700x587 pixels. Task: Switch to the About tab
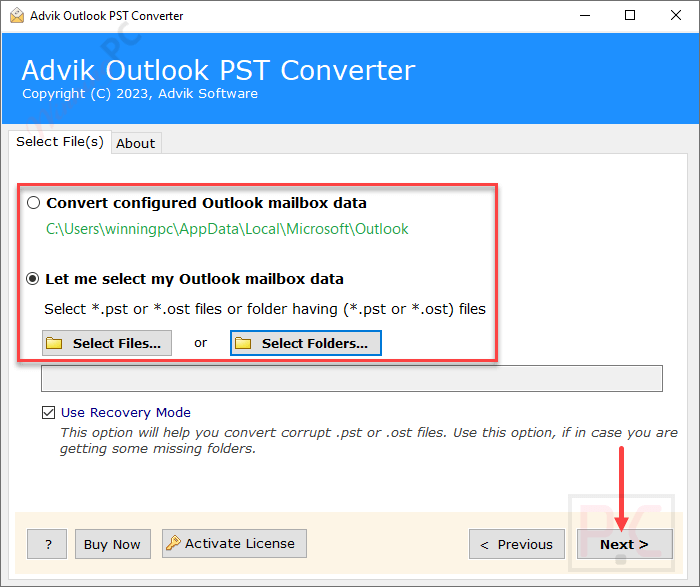point(136,143)
